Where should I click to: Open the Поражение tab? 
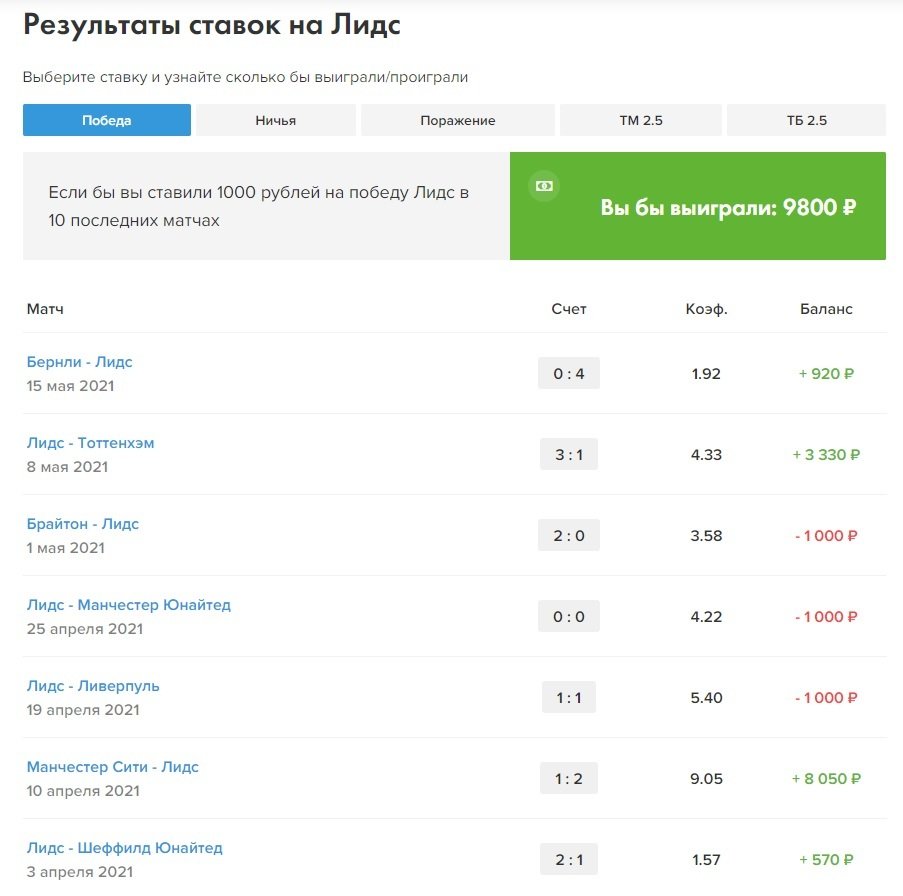click(x=457, y=120)
